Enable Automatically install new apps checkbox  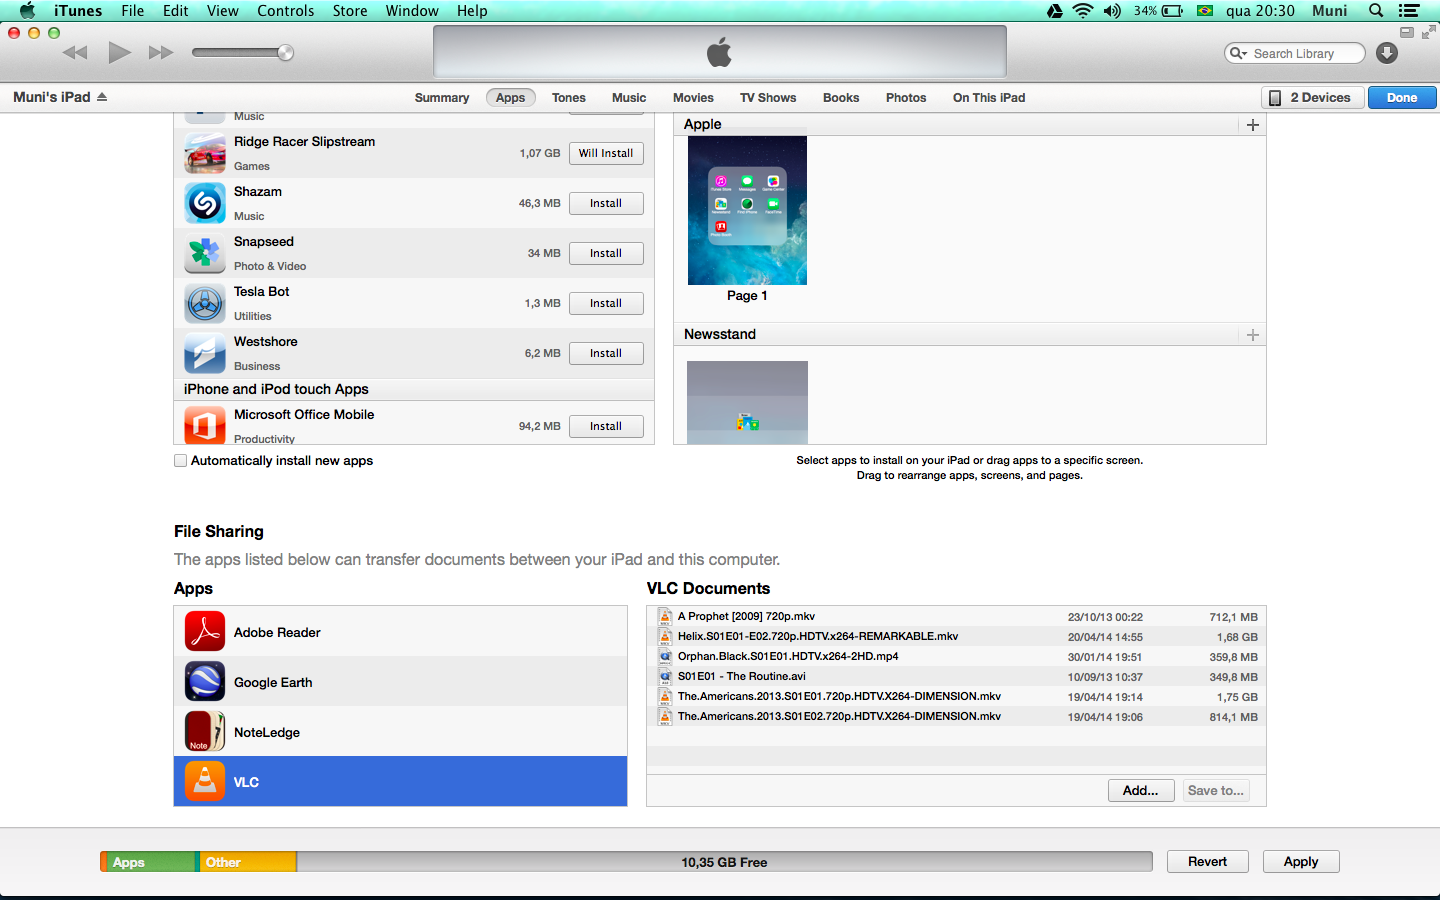[181, 461]
